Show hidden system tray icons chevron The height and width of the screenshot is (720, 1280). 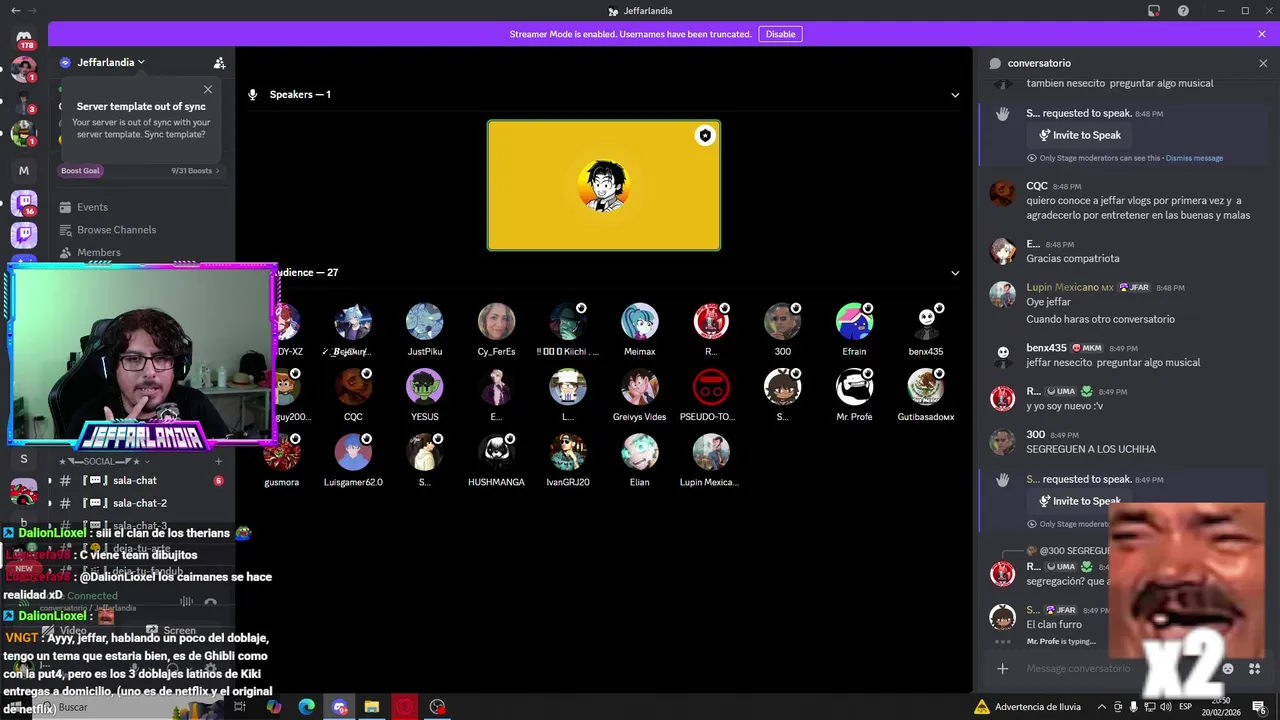click(1102, 707)
